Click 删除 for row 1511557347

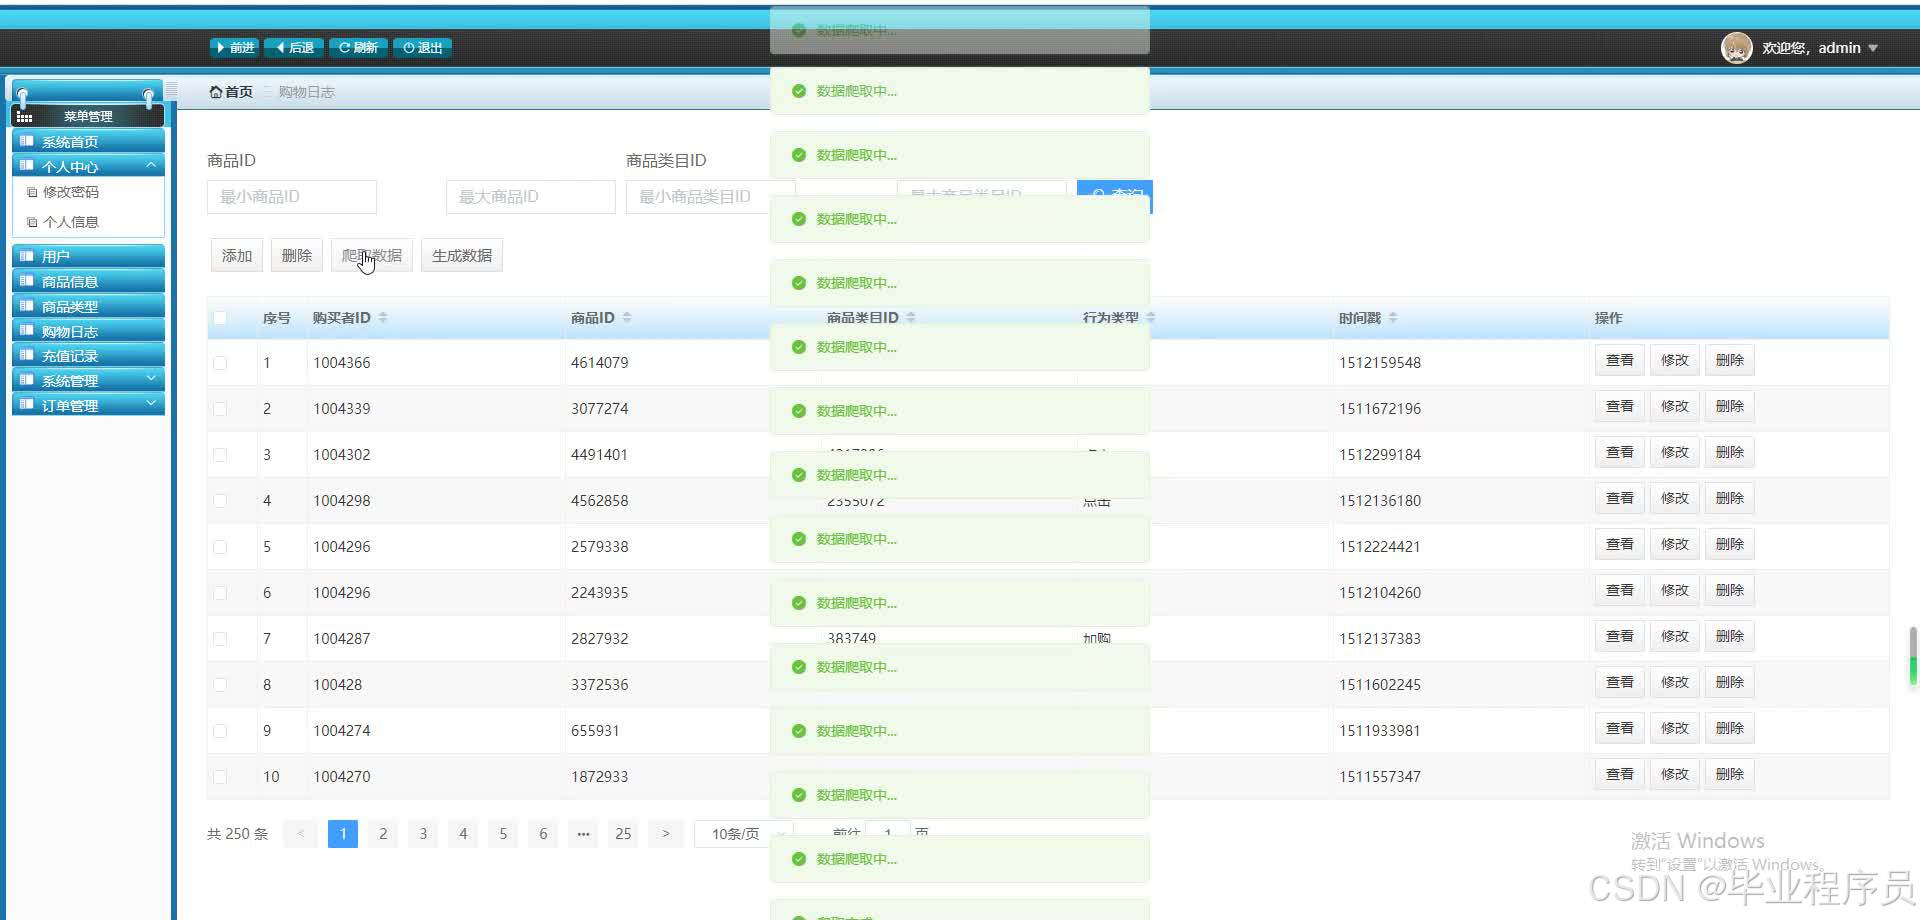[x=1730, y=775]
